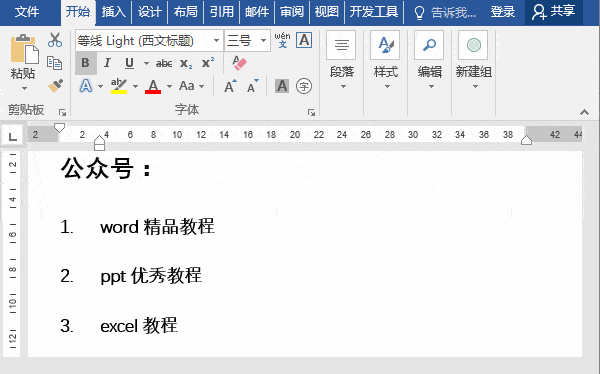Image resolution: width=600 pixels, height=374 pixels.
Task: Click list item excel 教程
Action: coord(139,326)
